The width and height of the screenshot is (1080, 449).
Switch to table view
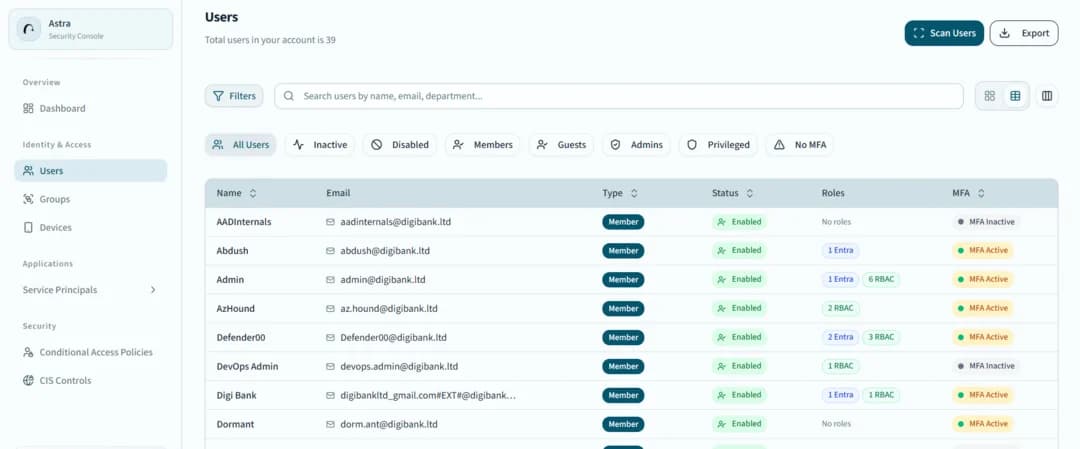(x=1015, y=96)
